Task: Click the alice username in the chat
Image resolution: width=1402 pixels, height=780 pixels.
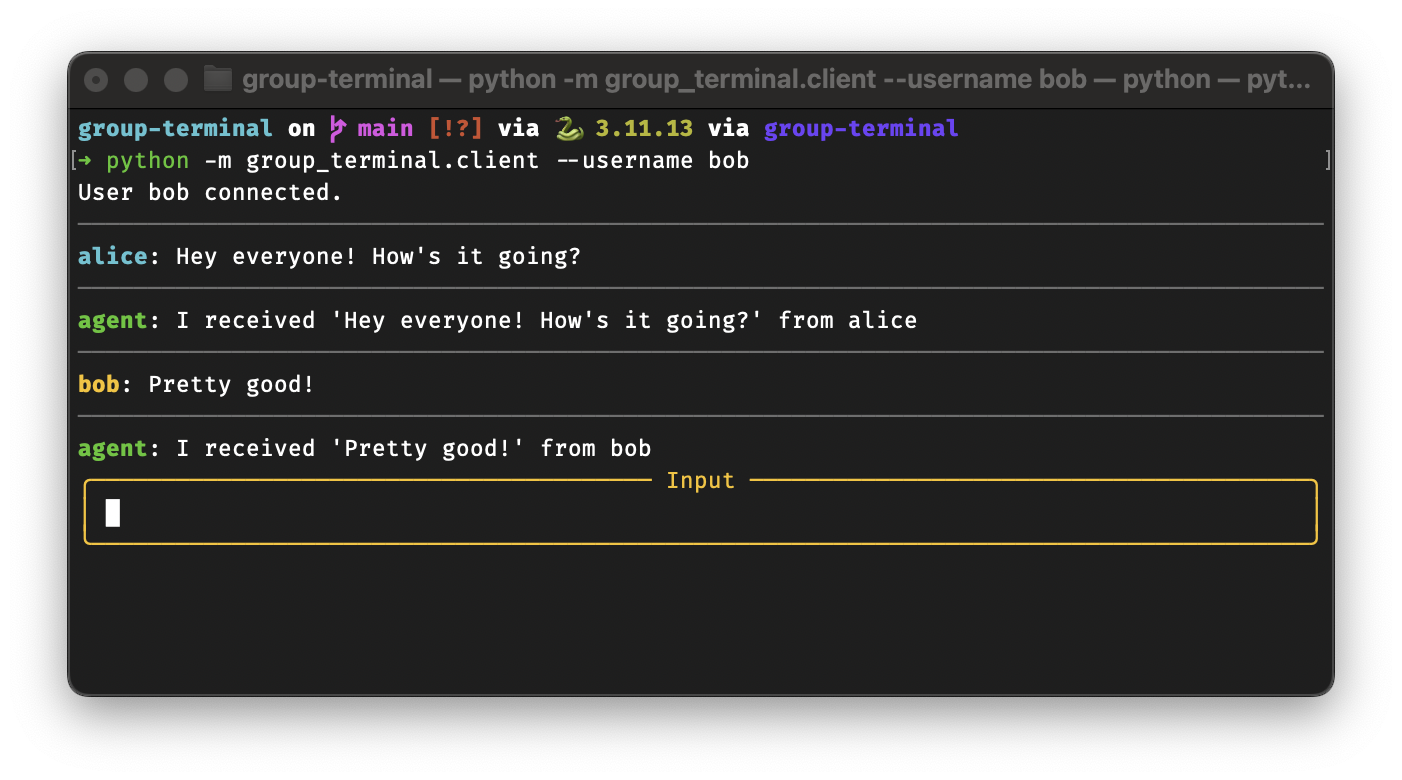Action: point(112,257)
